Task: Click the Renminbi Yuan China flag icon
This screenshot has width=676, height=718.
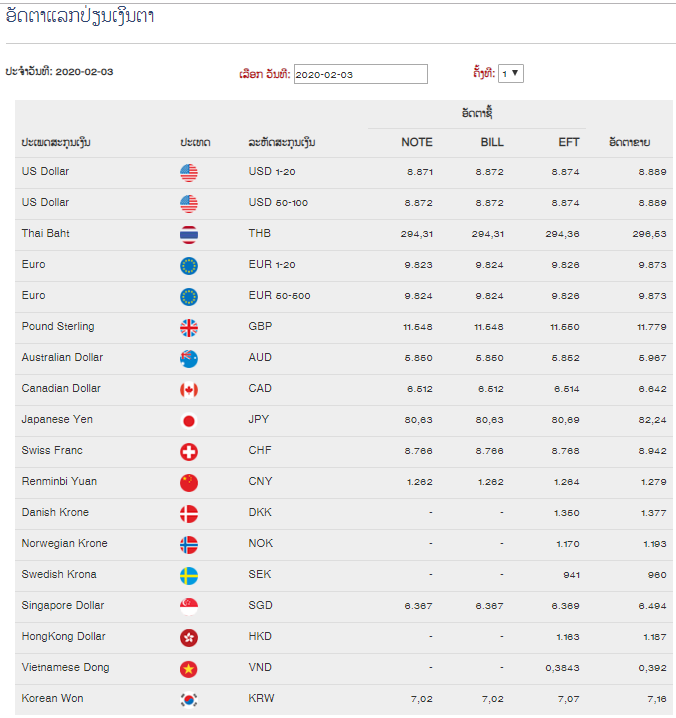Action: click(189, 483)
